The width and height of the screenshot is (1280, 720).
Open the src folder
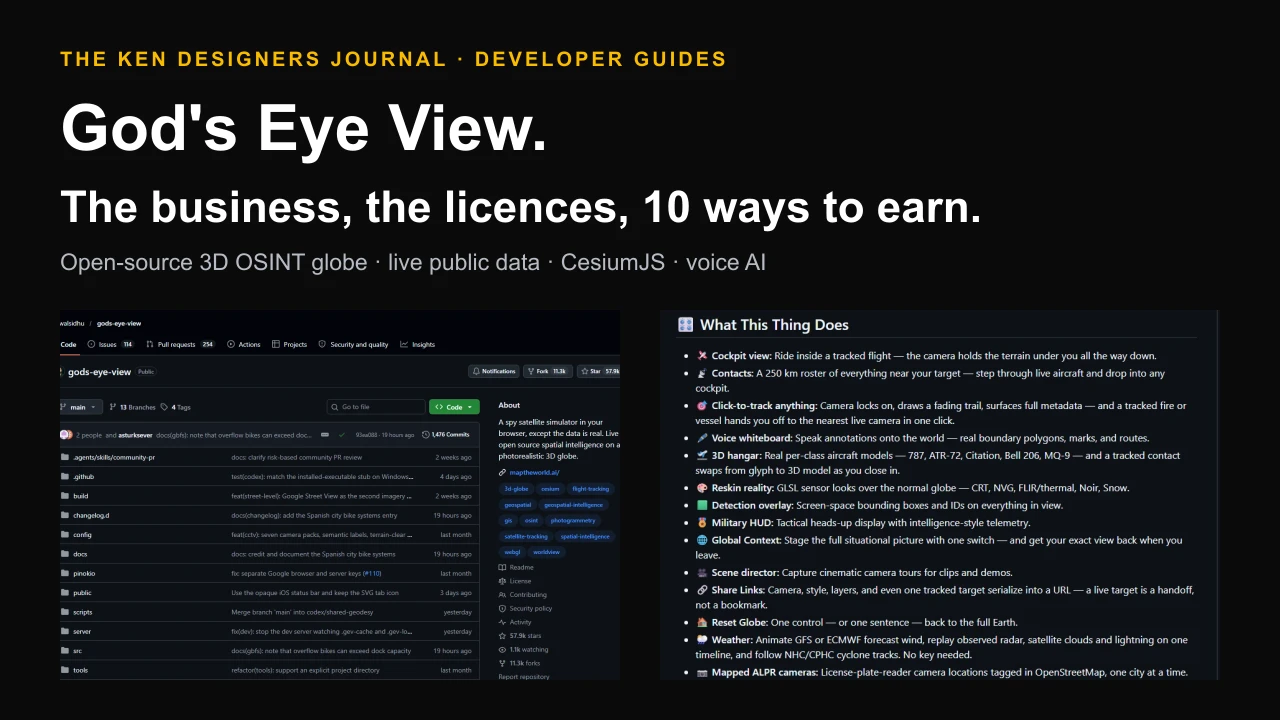pos(78,651)
